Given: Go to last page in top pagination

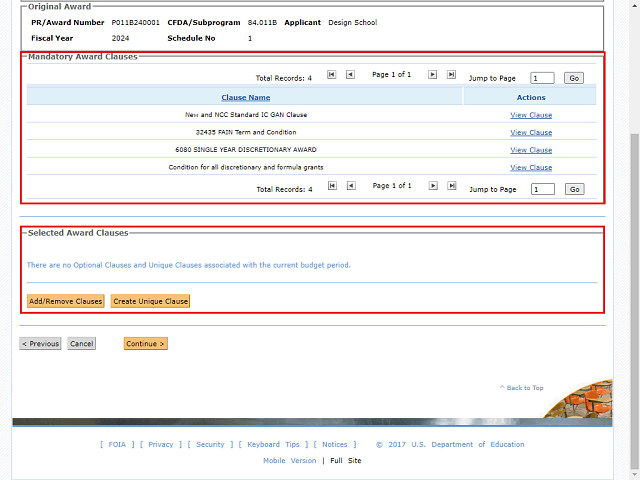Looking at the screenshot, I should 451,75.
